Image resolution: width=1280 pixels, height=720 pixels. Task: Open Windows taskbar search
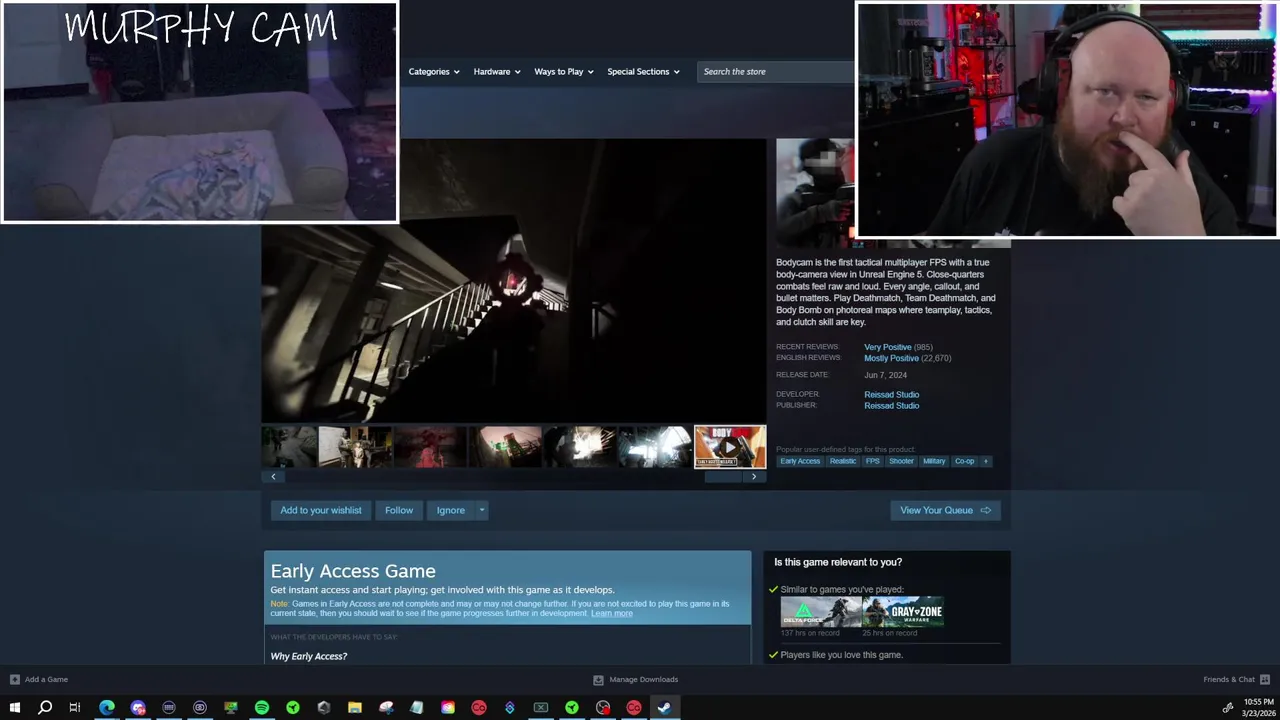[x=45, y=708]
